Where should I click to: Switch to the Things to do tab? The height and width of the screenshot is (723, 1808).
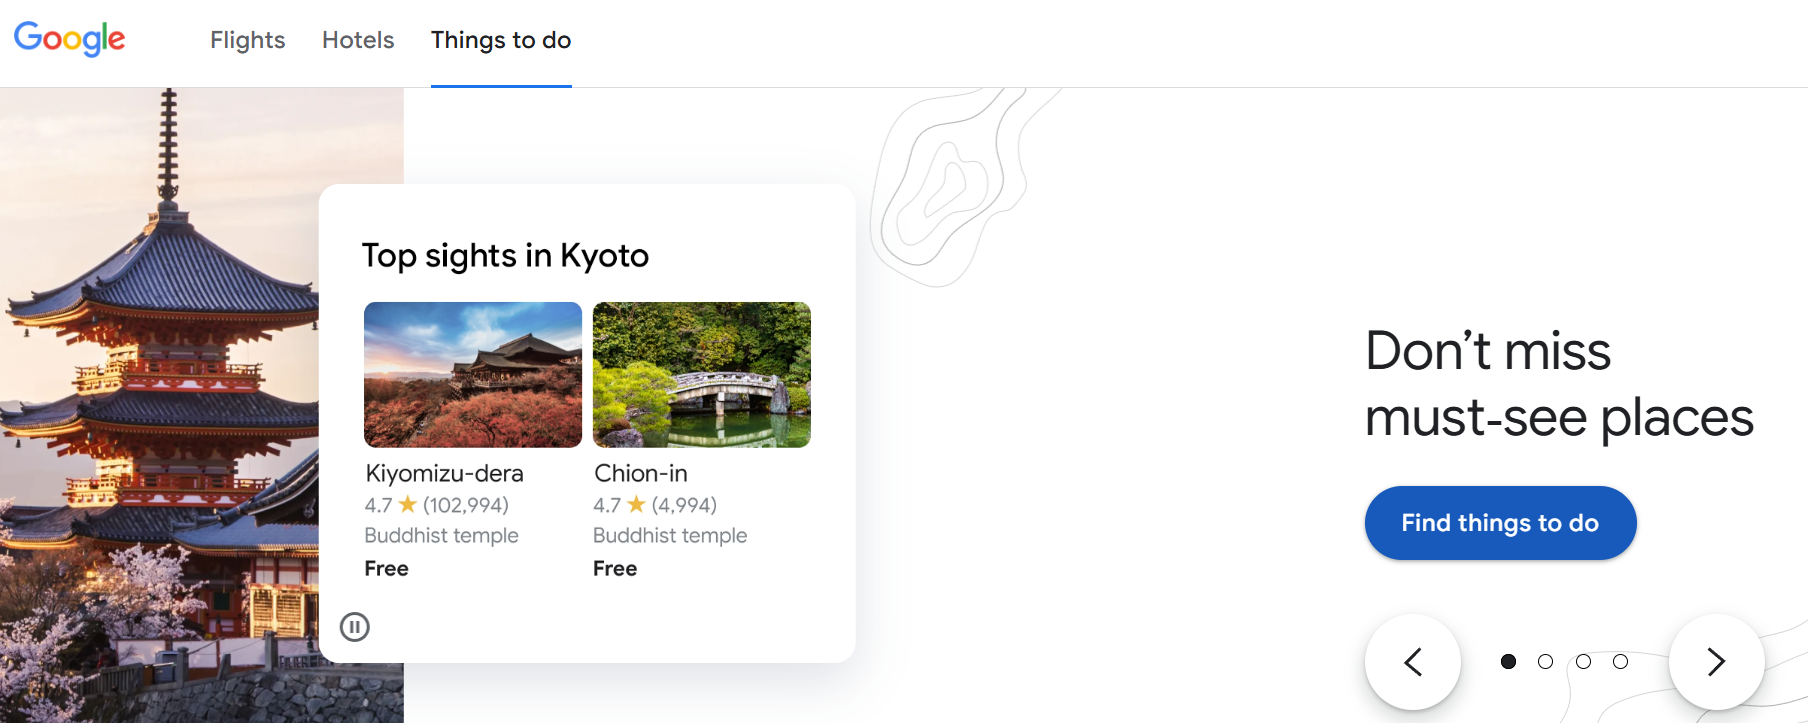[501, 40]
